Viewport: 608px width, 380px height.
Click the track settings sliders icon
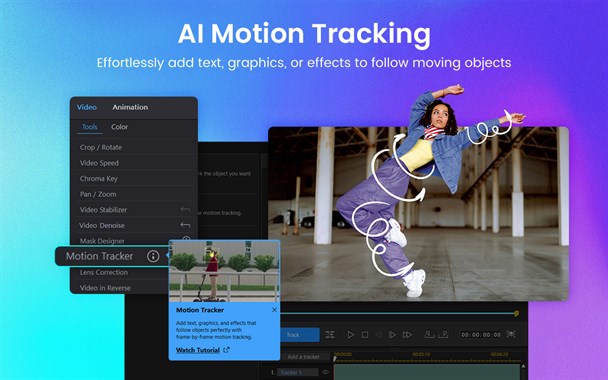pos(330,334)
